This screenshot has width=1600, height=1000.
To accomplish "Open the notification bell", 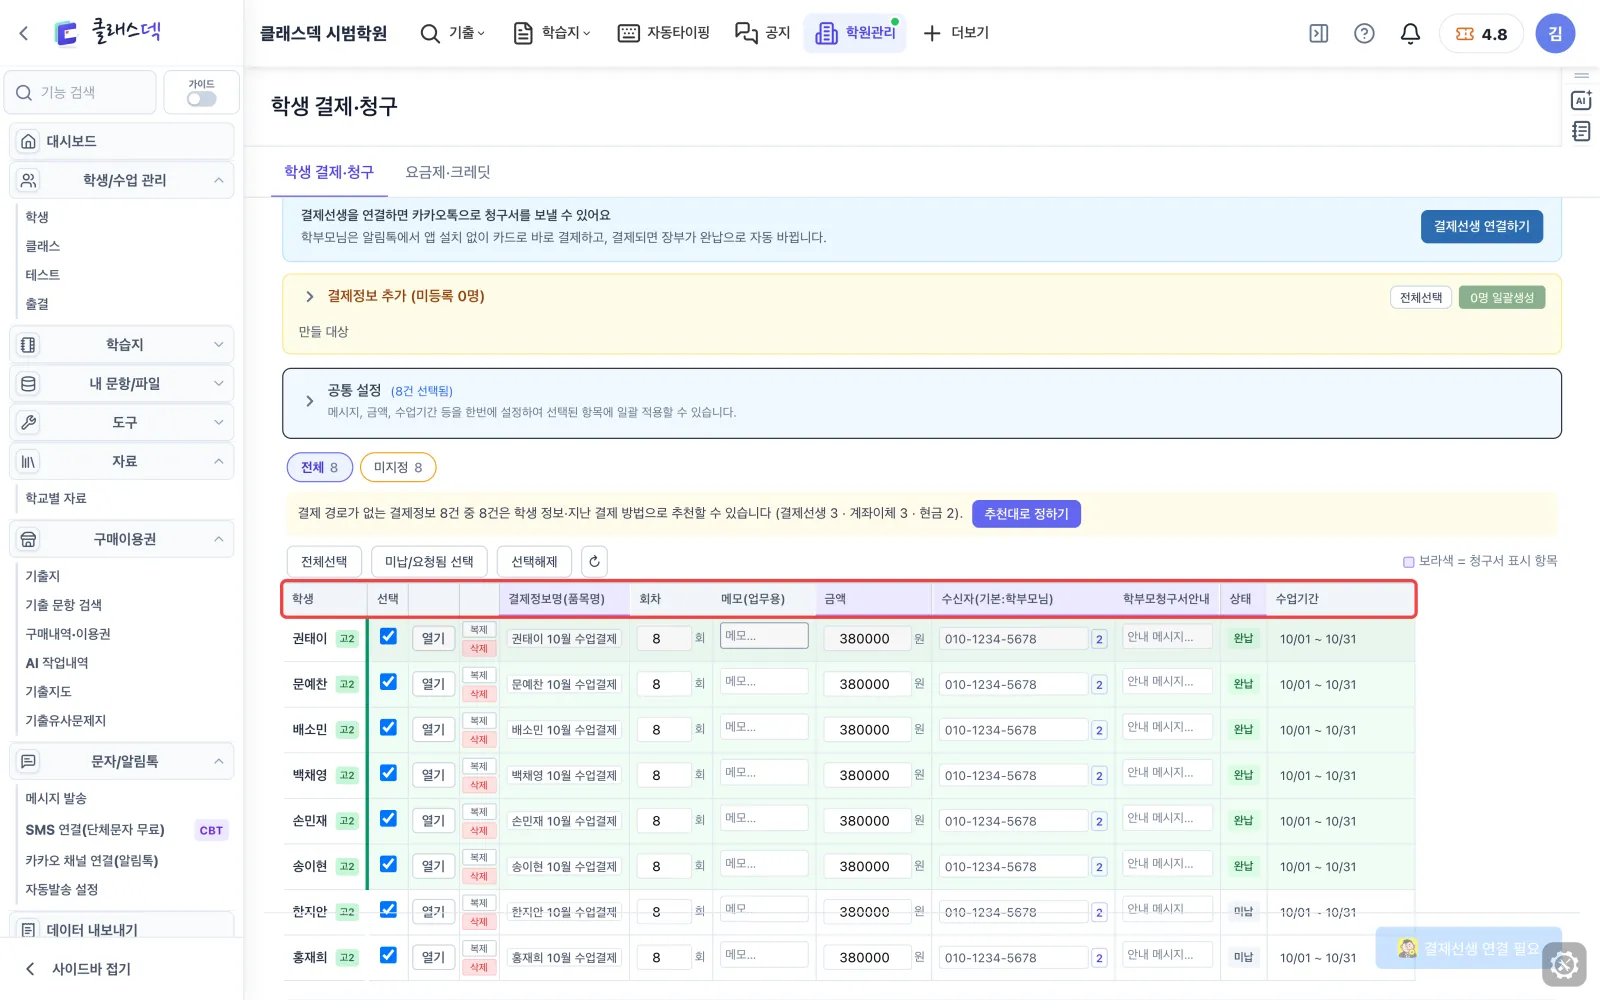I will coord(1410,33).
